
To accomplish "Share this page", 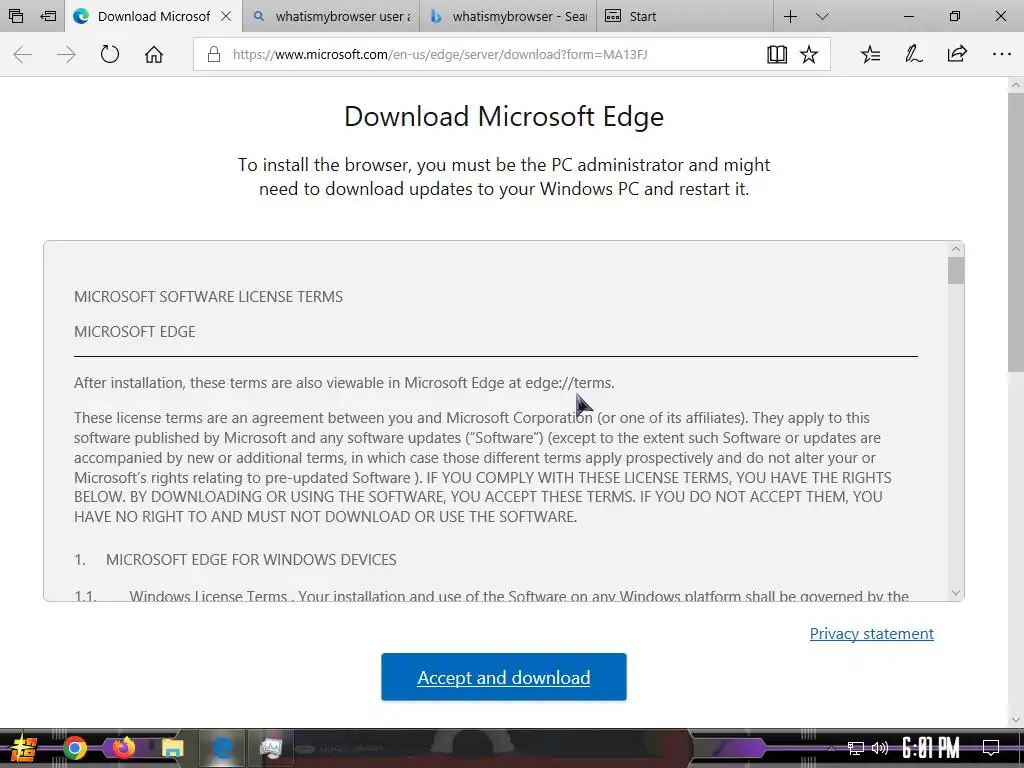I will pyautogui.click(x=957, y=54).
